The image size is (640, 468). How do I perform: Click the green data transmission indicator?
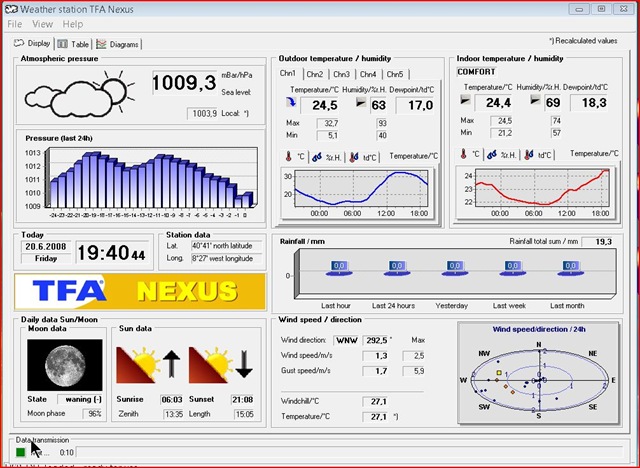tap(20, 452)
